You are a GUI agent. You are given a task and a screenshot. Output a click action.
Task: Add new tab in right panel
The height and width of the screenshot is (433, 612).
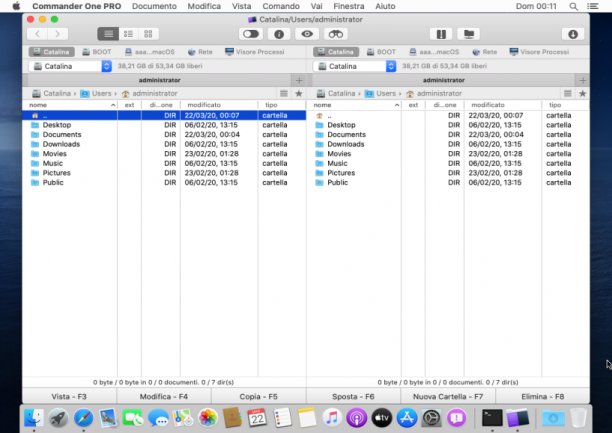583,80
